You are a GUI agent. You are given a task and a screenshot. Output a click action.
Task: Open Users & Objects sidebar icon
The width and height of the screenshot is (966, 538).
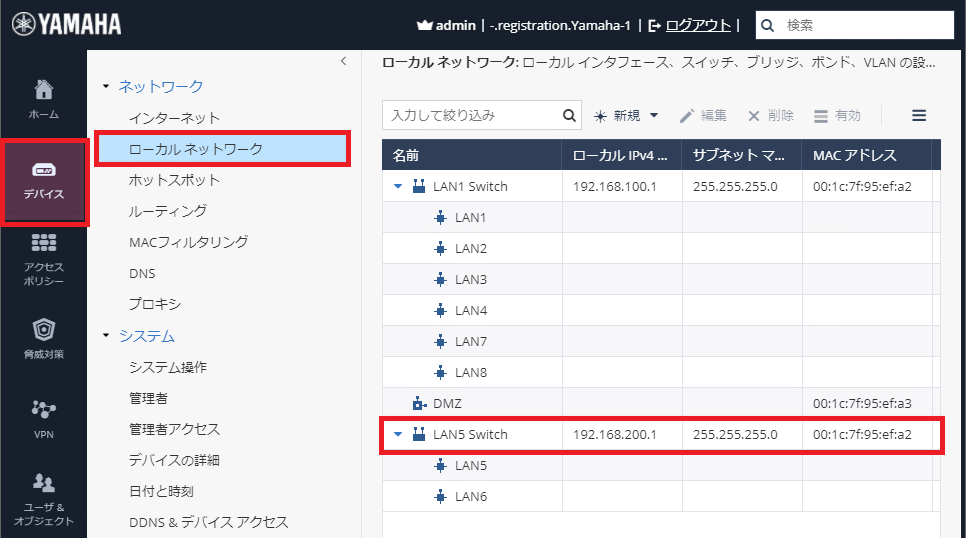click(x=44, y=484)
